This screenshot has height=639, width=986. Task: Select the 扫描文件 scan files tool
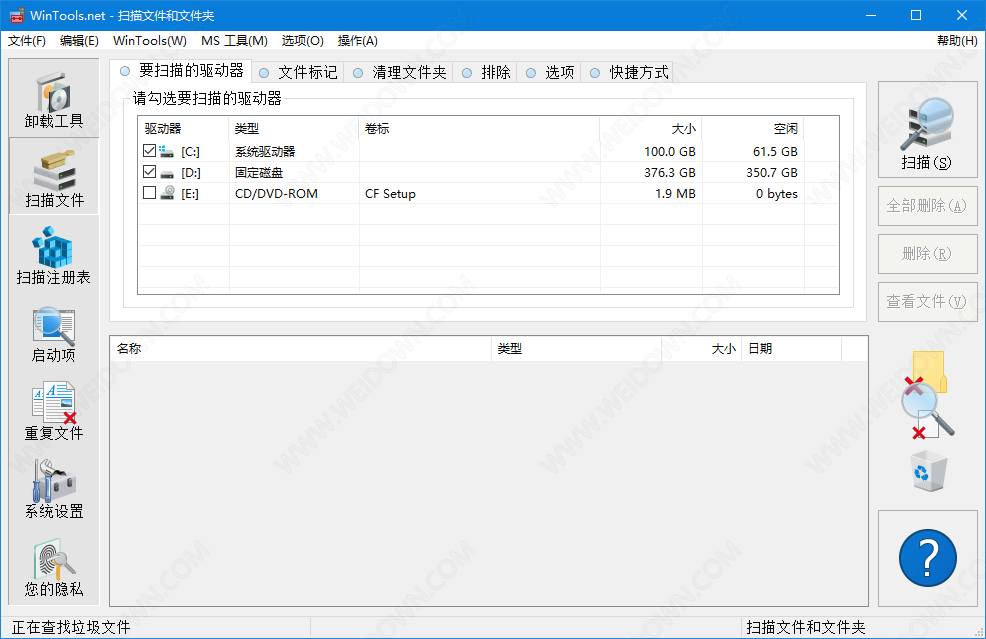coord(53,177)
